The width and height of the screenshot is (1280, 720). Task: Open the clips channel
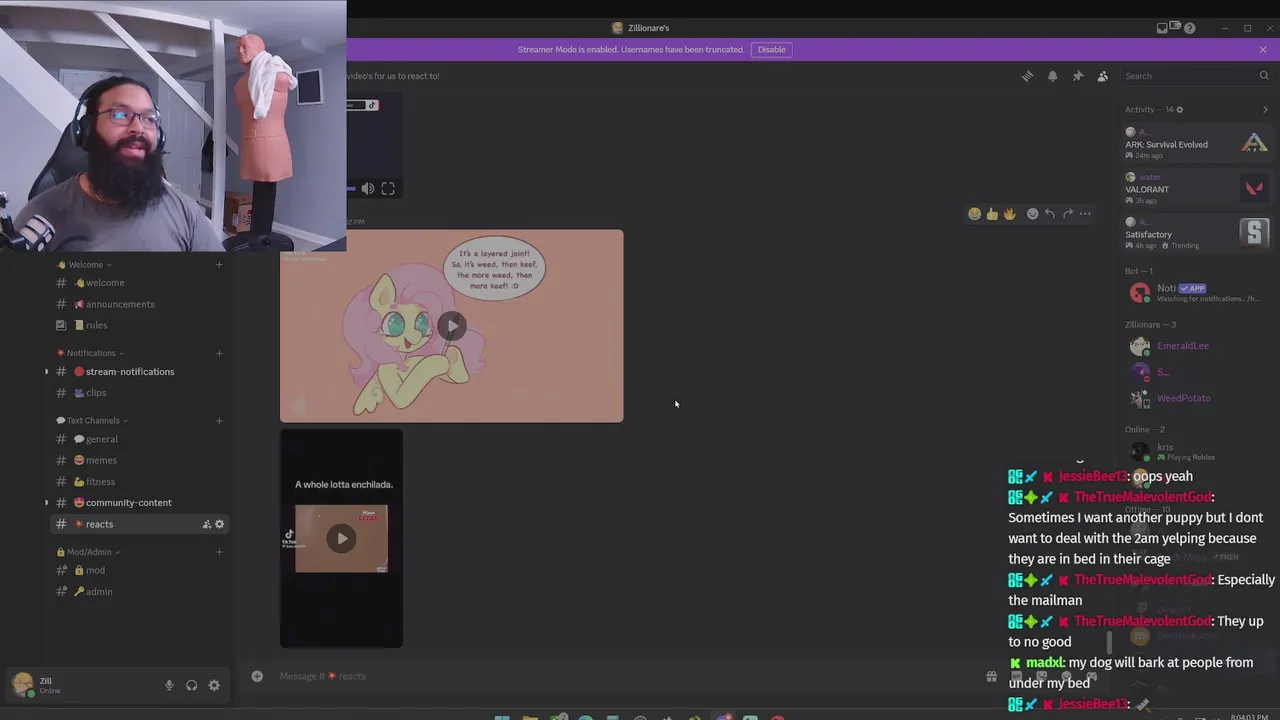tap(140, 393)
